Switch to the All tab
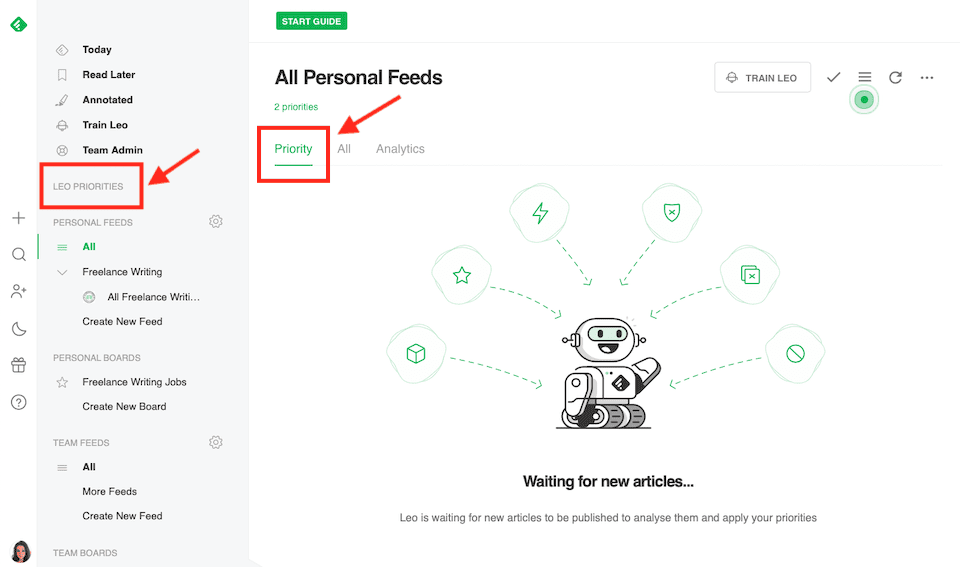 pyautogui.click(x=344, y=149)
